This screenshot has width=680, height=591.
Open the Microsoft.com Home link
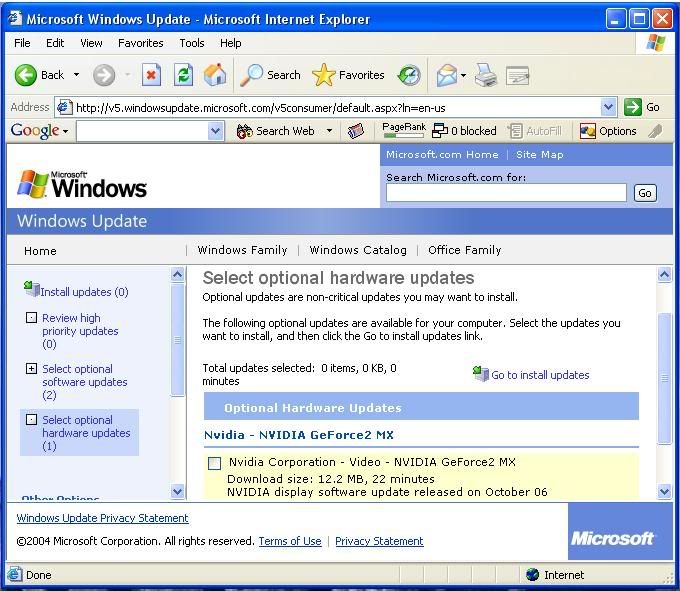[x=442, y=155]
